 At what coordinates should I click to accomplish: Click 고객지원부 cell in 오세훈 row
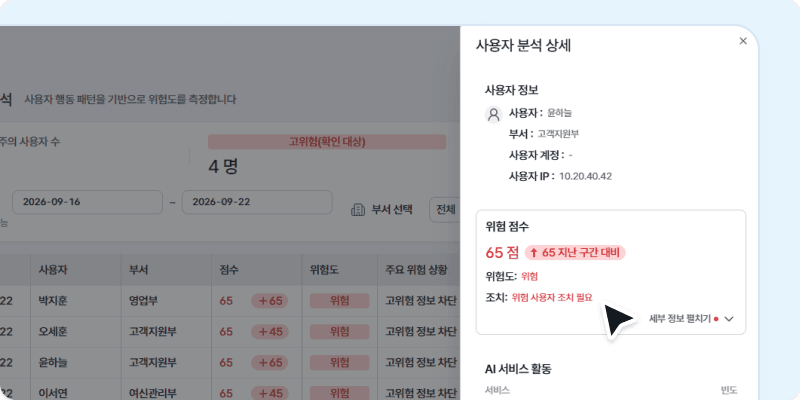pyautogui.click(x=153, y=332)
